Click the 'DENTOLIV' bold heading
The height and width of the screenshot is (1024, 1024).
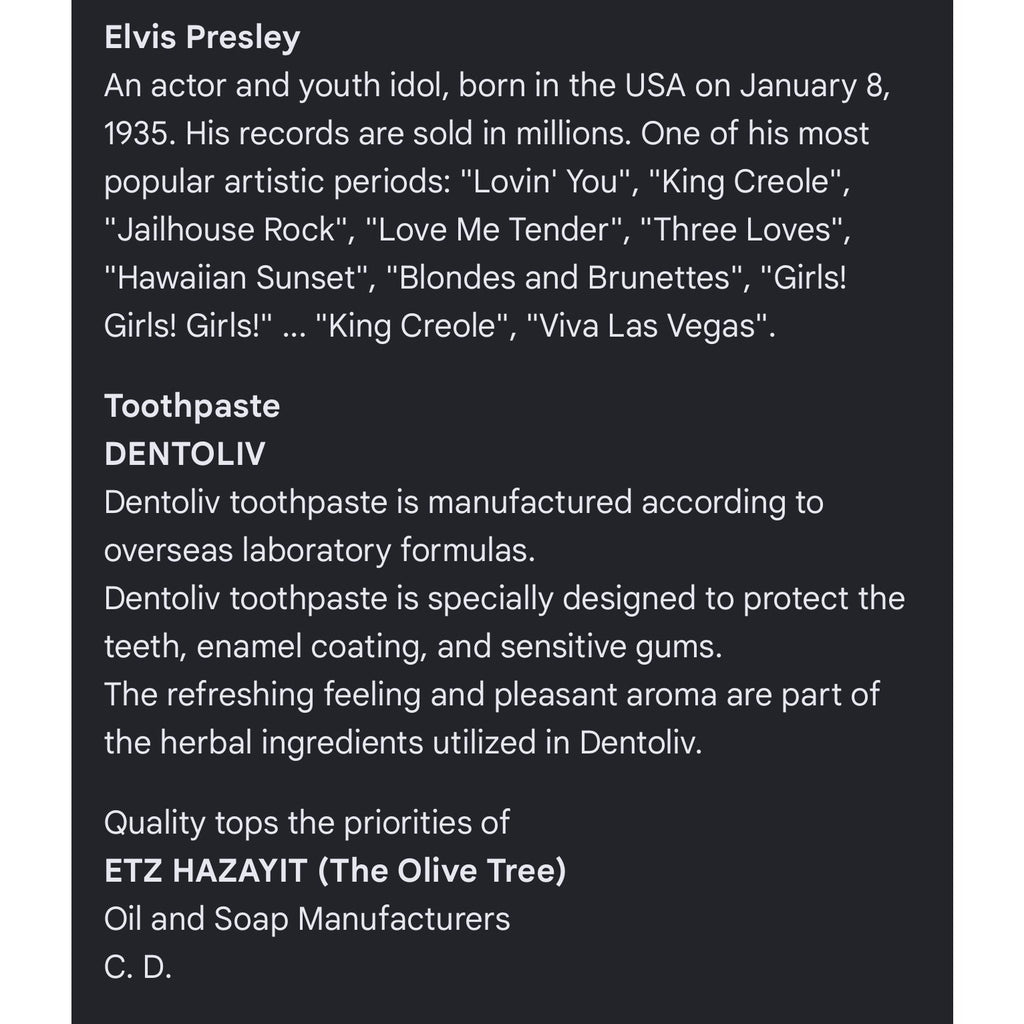point(185,454)
